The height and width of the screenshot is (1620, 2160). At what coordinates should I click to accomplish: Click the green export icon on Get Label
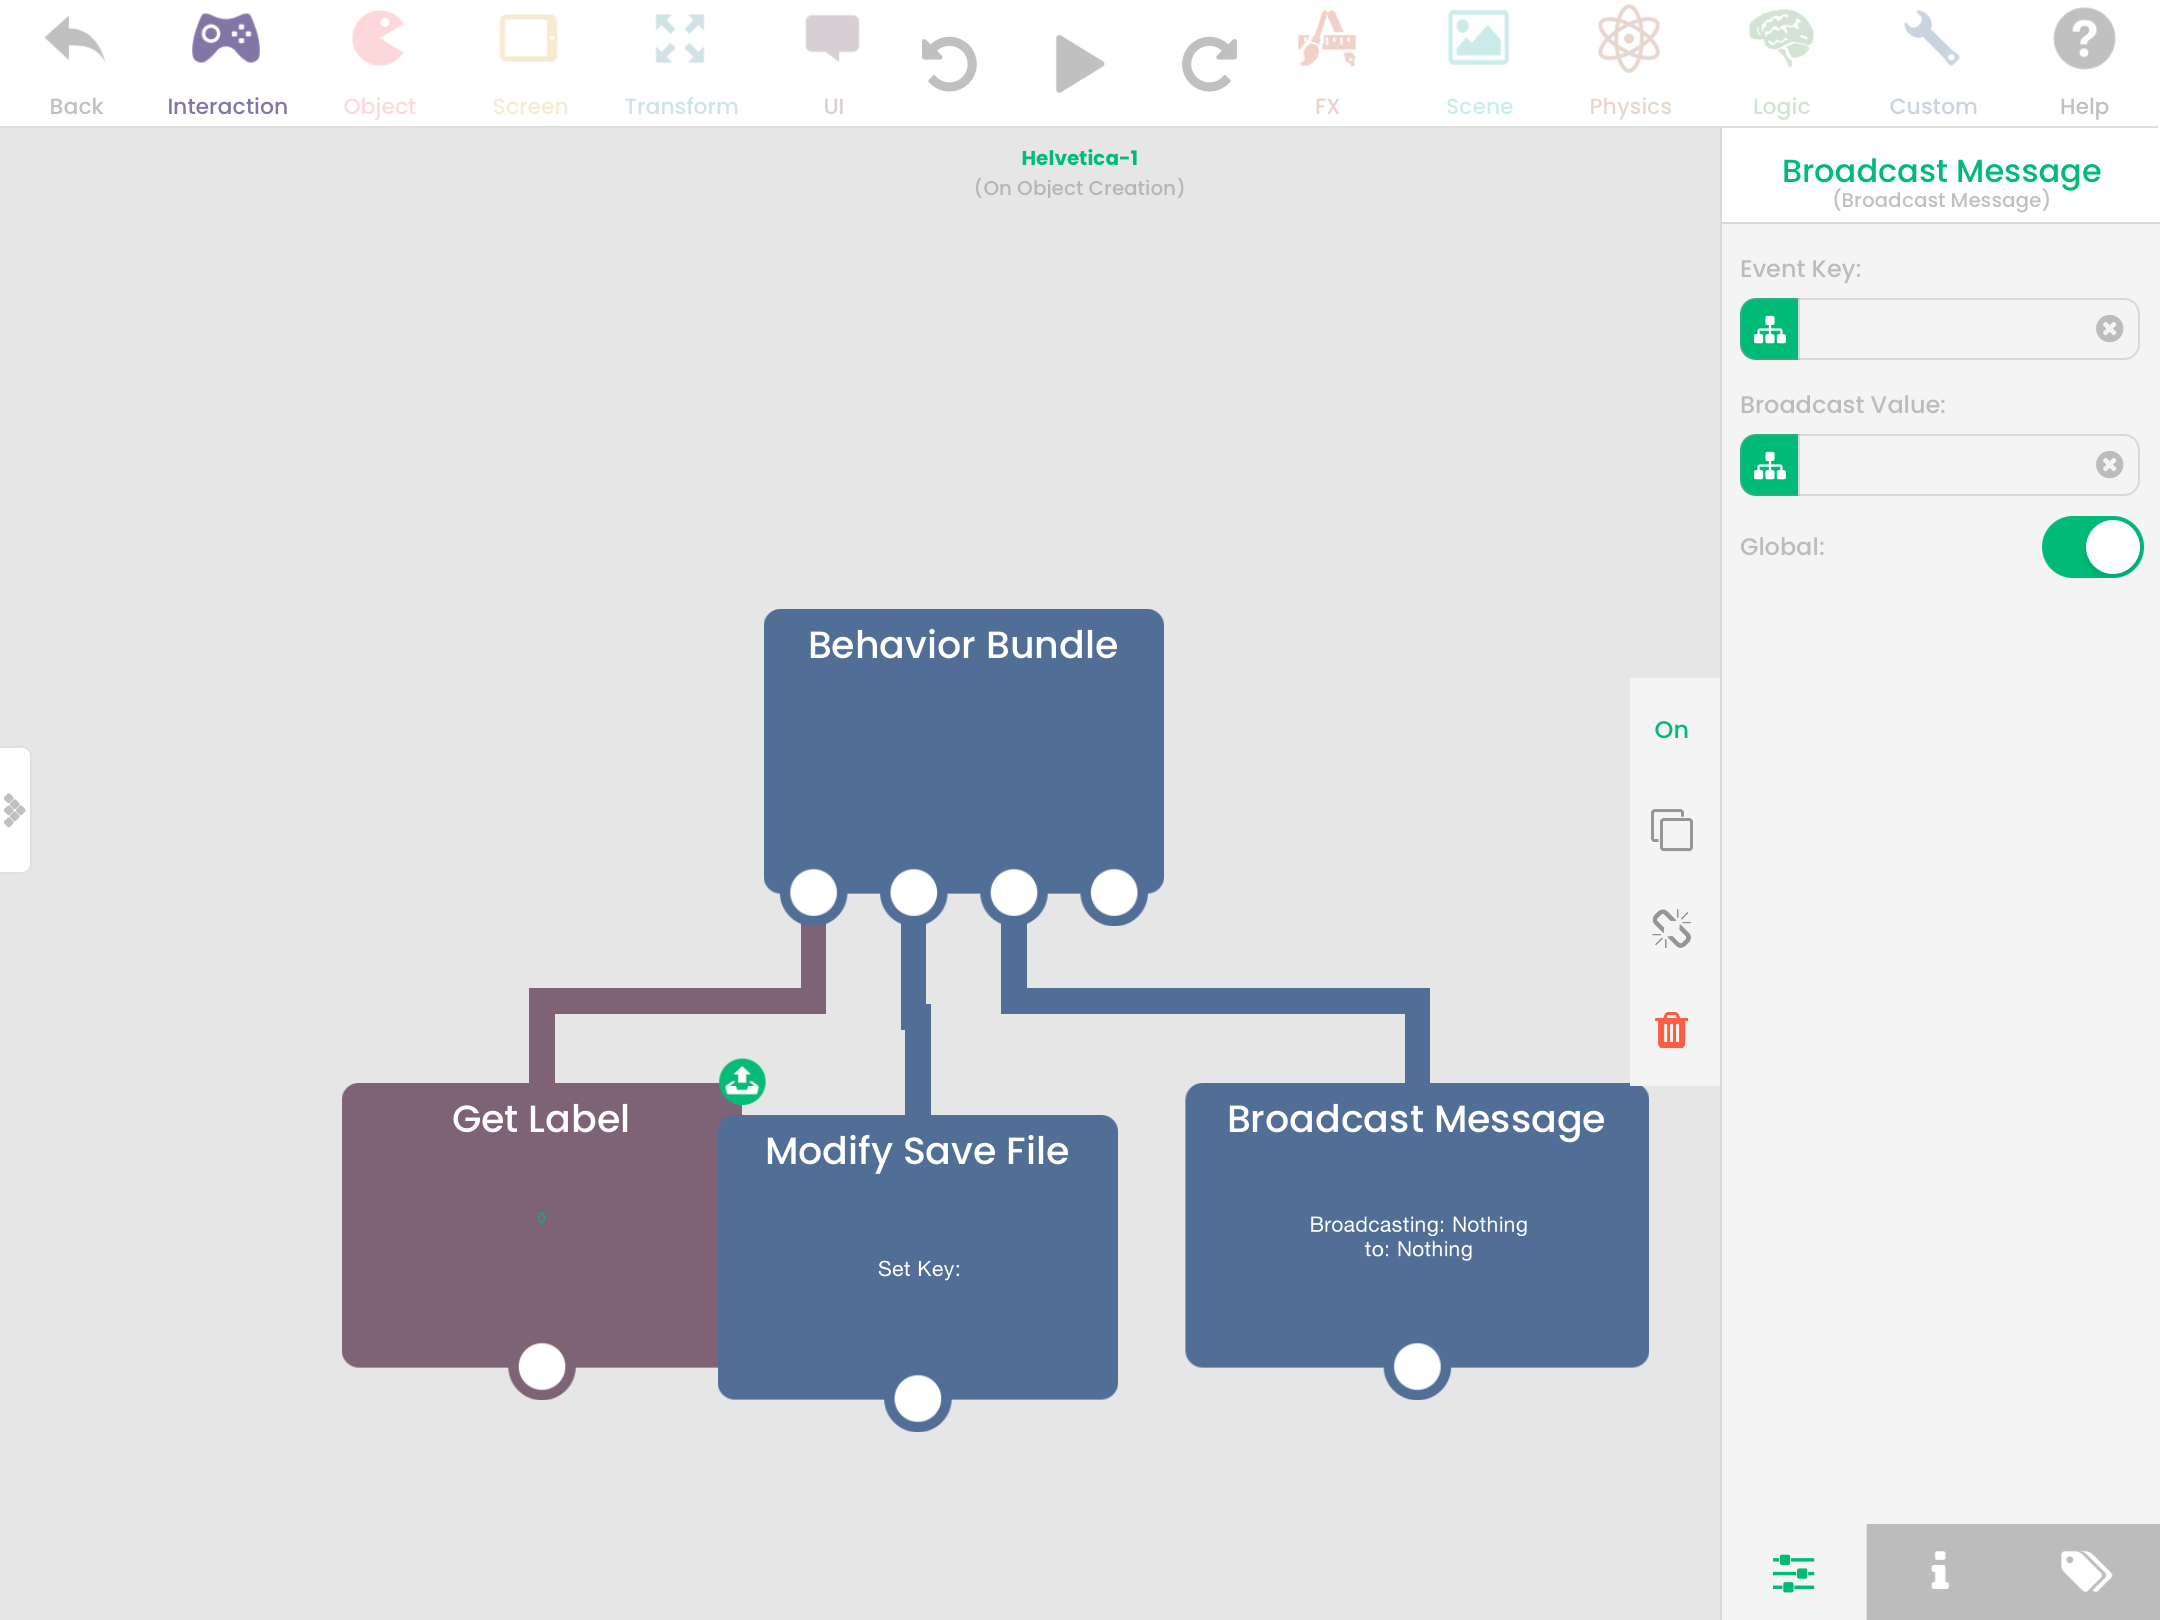click(742, 1081)
